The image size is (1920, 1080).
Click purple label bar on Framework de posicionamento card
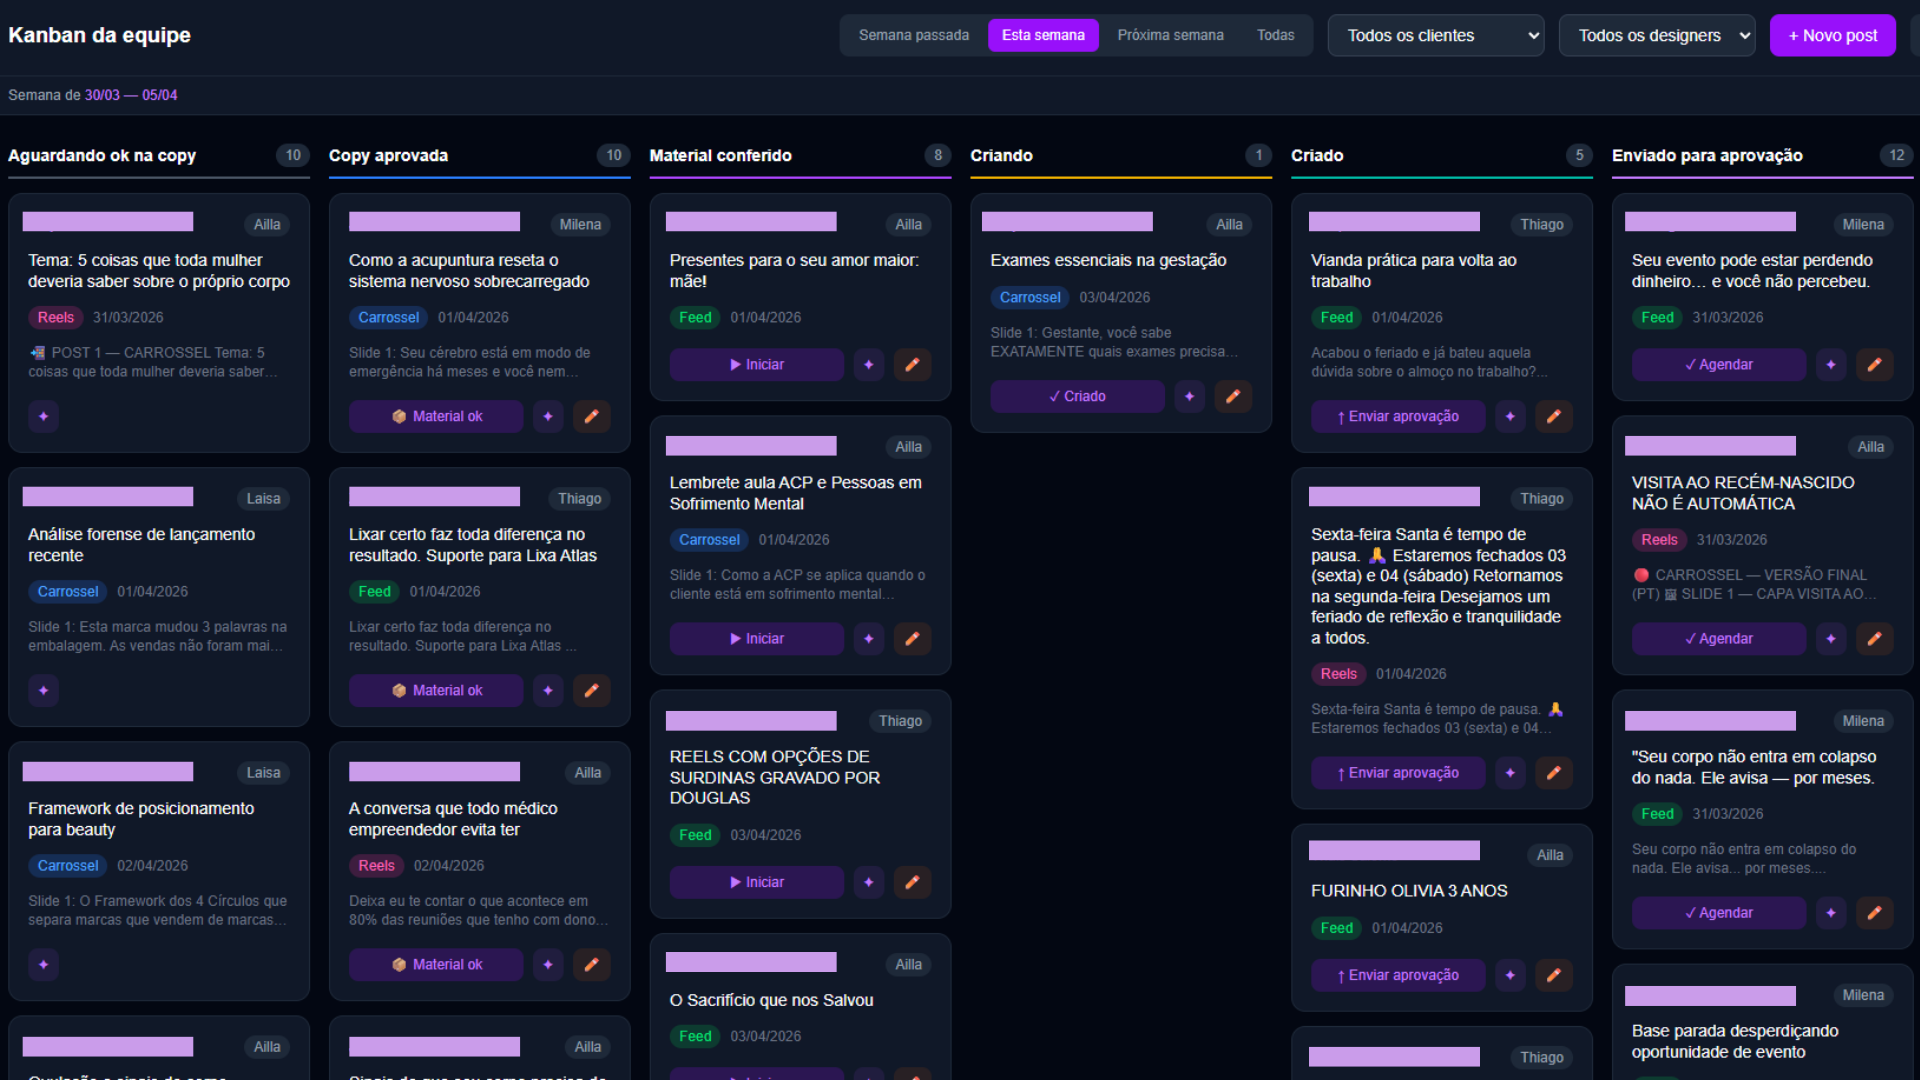[x=108, y=771]
